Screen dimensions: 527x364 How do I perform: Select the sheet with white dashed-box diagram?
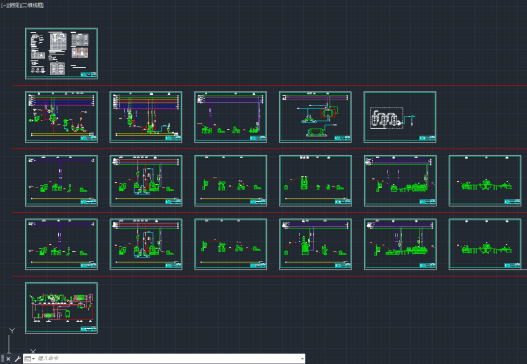[x=400, y=117]
